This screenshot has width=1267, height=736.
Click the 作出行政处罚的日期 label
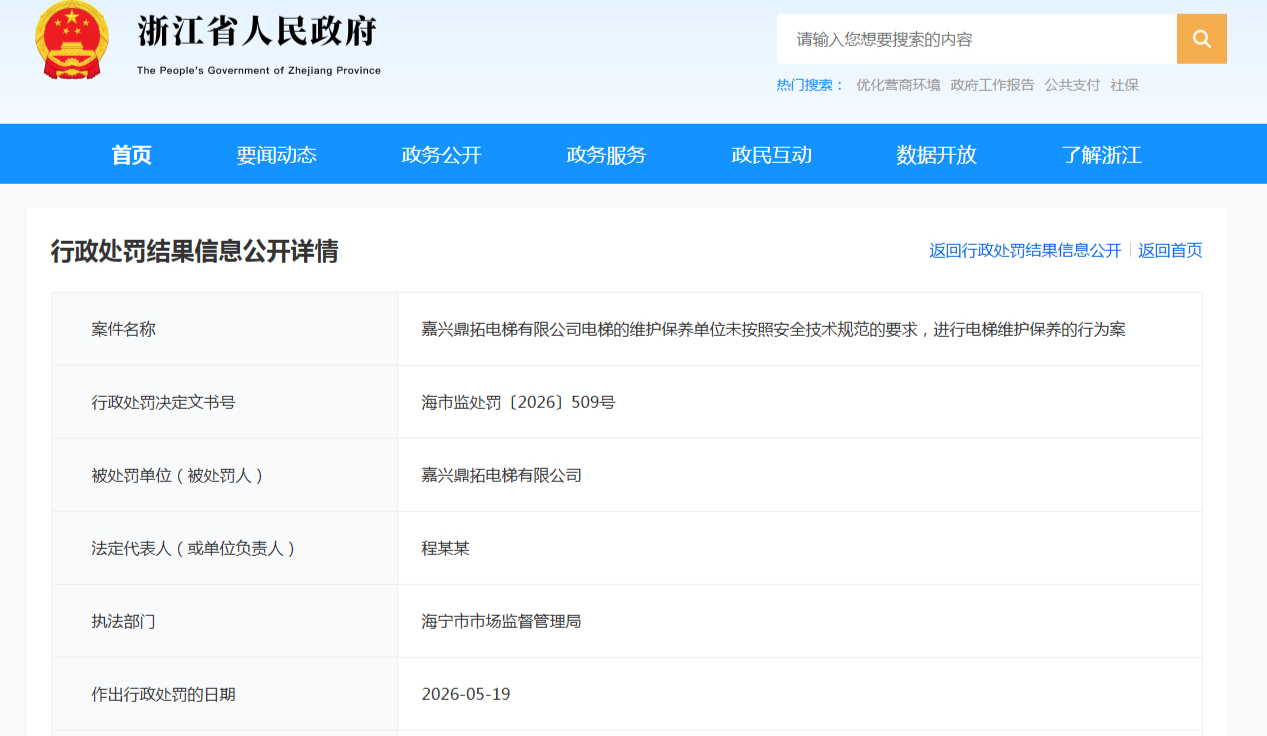[x=163, y=694]
